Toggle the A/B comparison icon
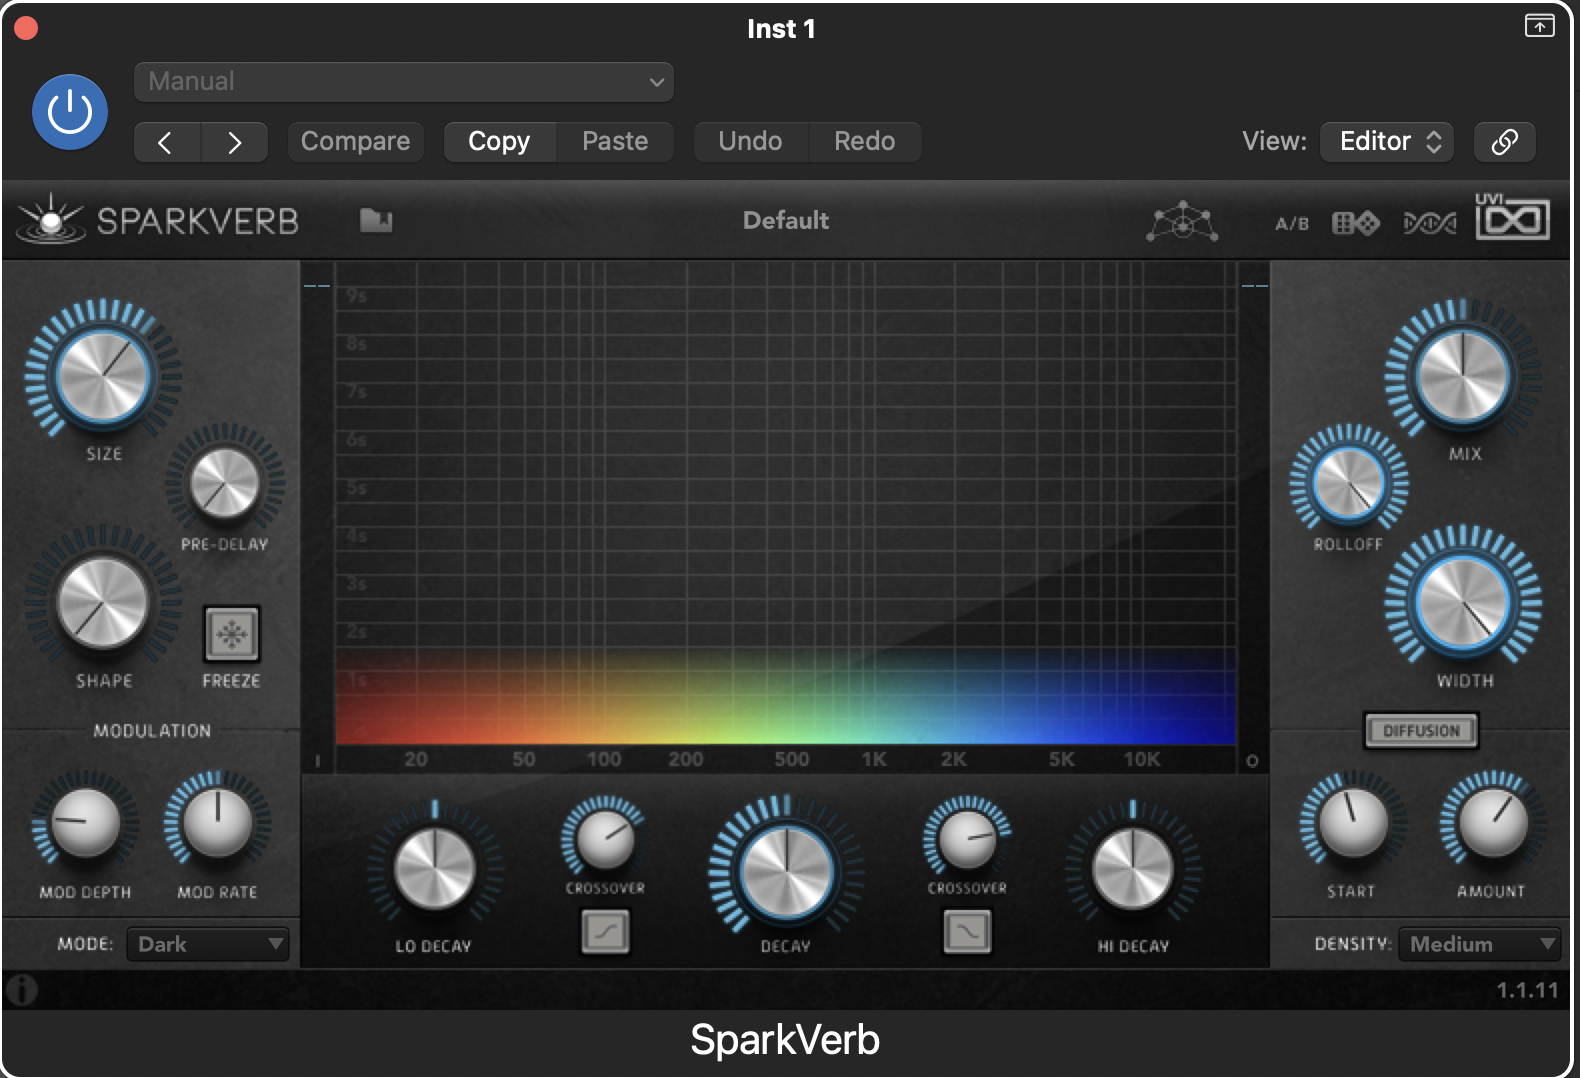The width and height of the screenshot is (1580, 1078). [x=1291, y=223]
